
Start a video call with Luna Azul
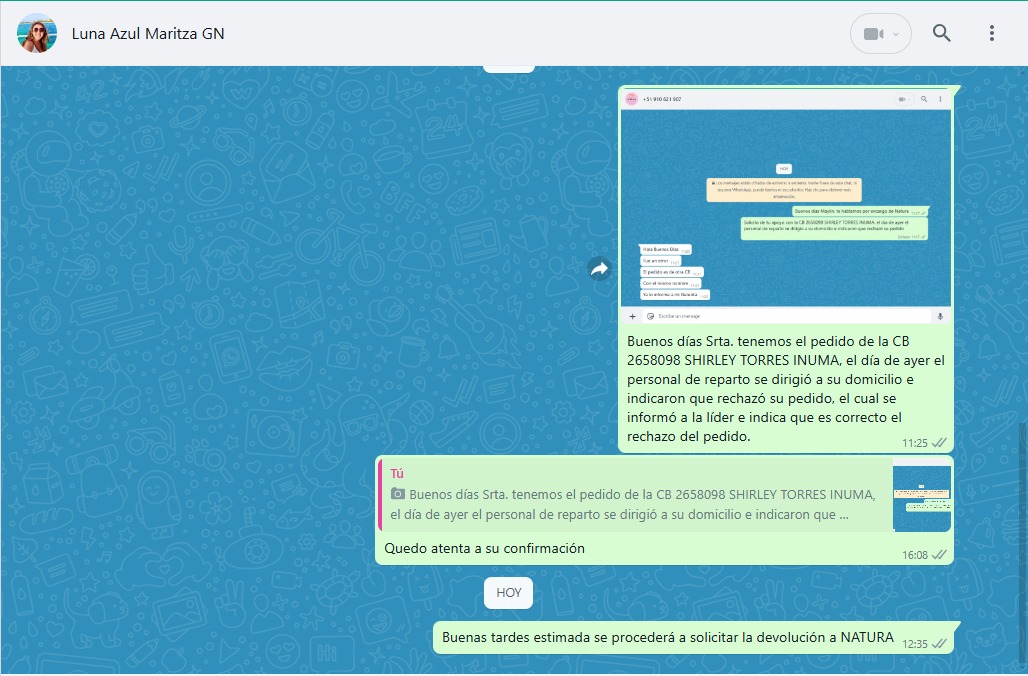873,34
